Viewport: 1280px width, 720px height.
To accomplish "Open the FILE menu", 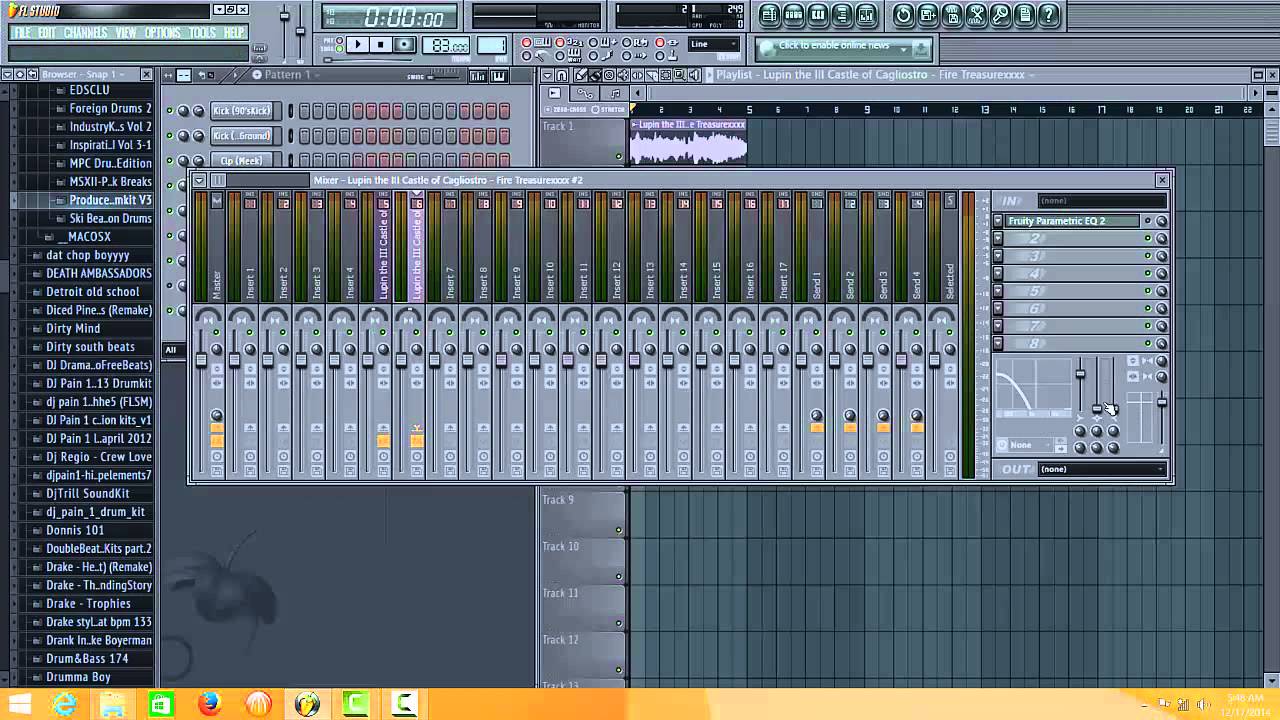I will (21, 33).
